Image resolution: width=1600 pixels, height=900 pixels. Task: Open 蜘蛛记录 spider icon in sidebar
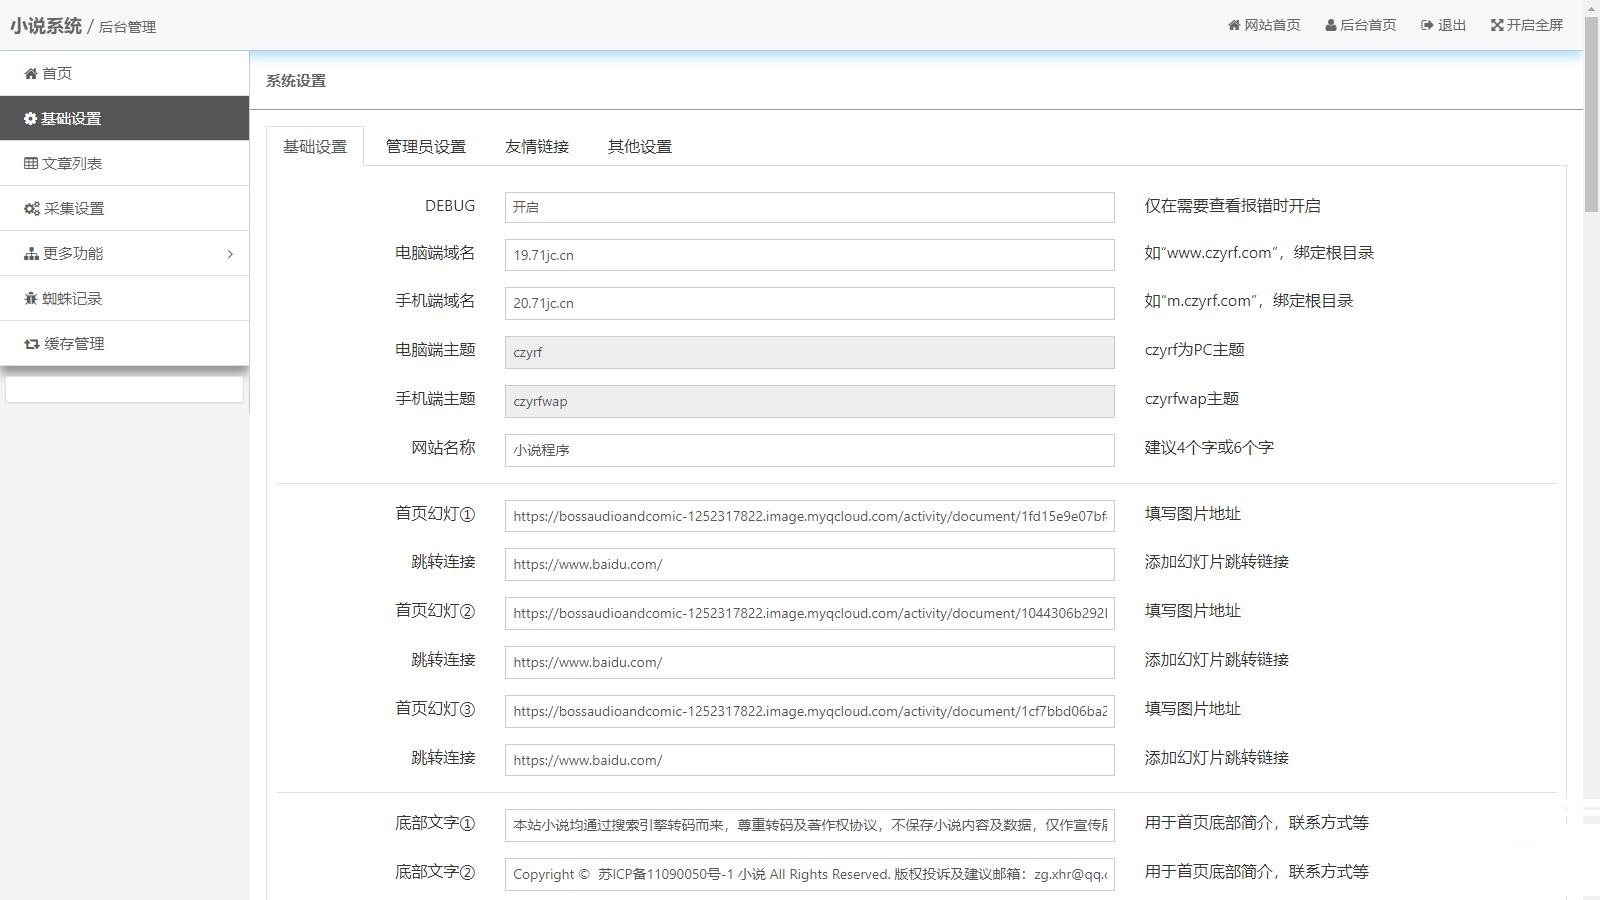pyautogui.click(x=29, y=297)
